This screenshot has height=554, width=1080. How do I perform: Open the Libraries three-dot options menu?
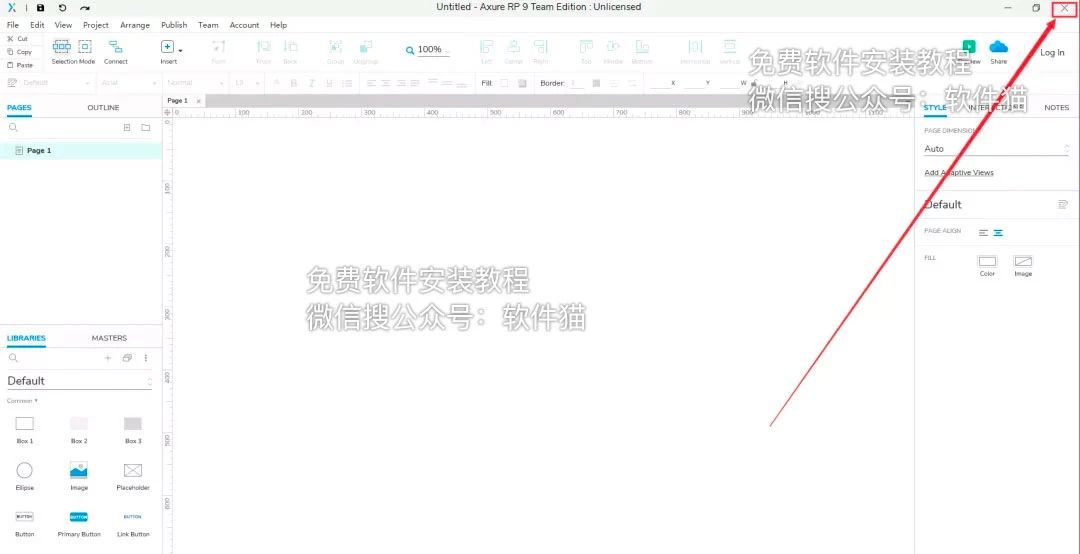click(145, 358)
